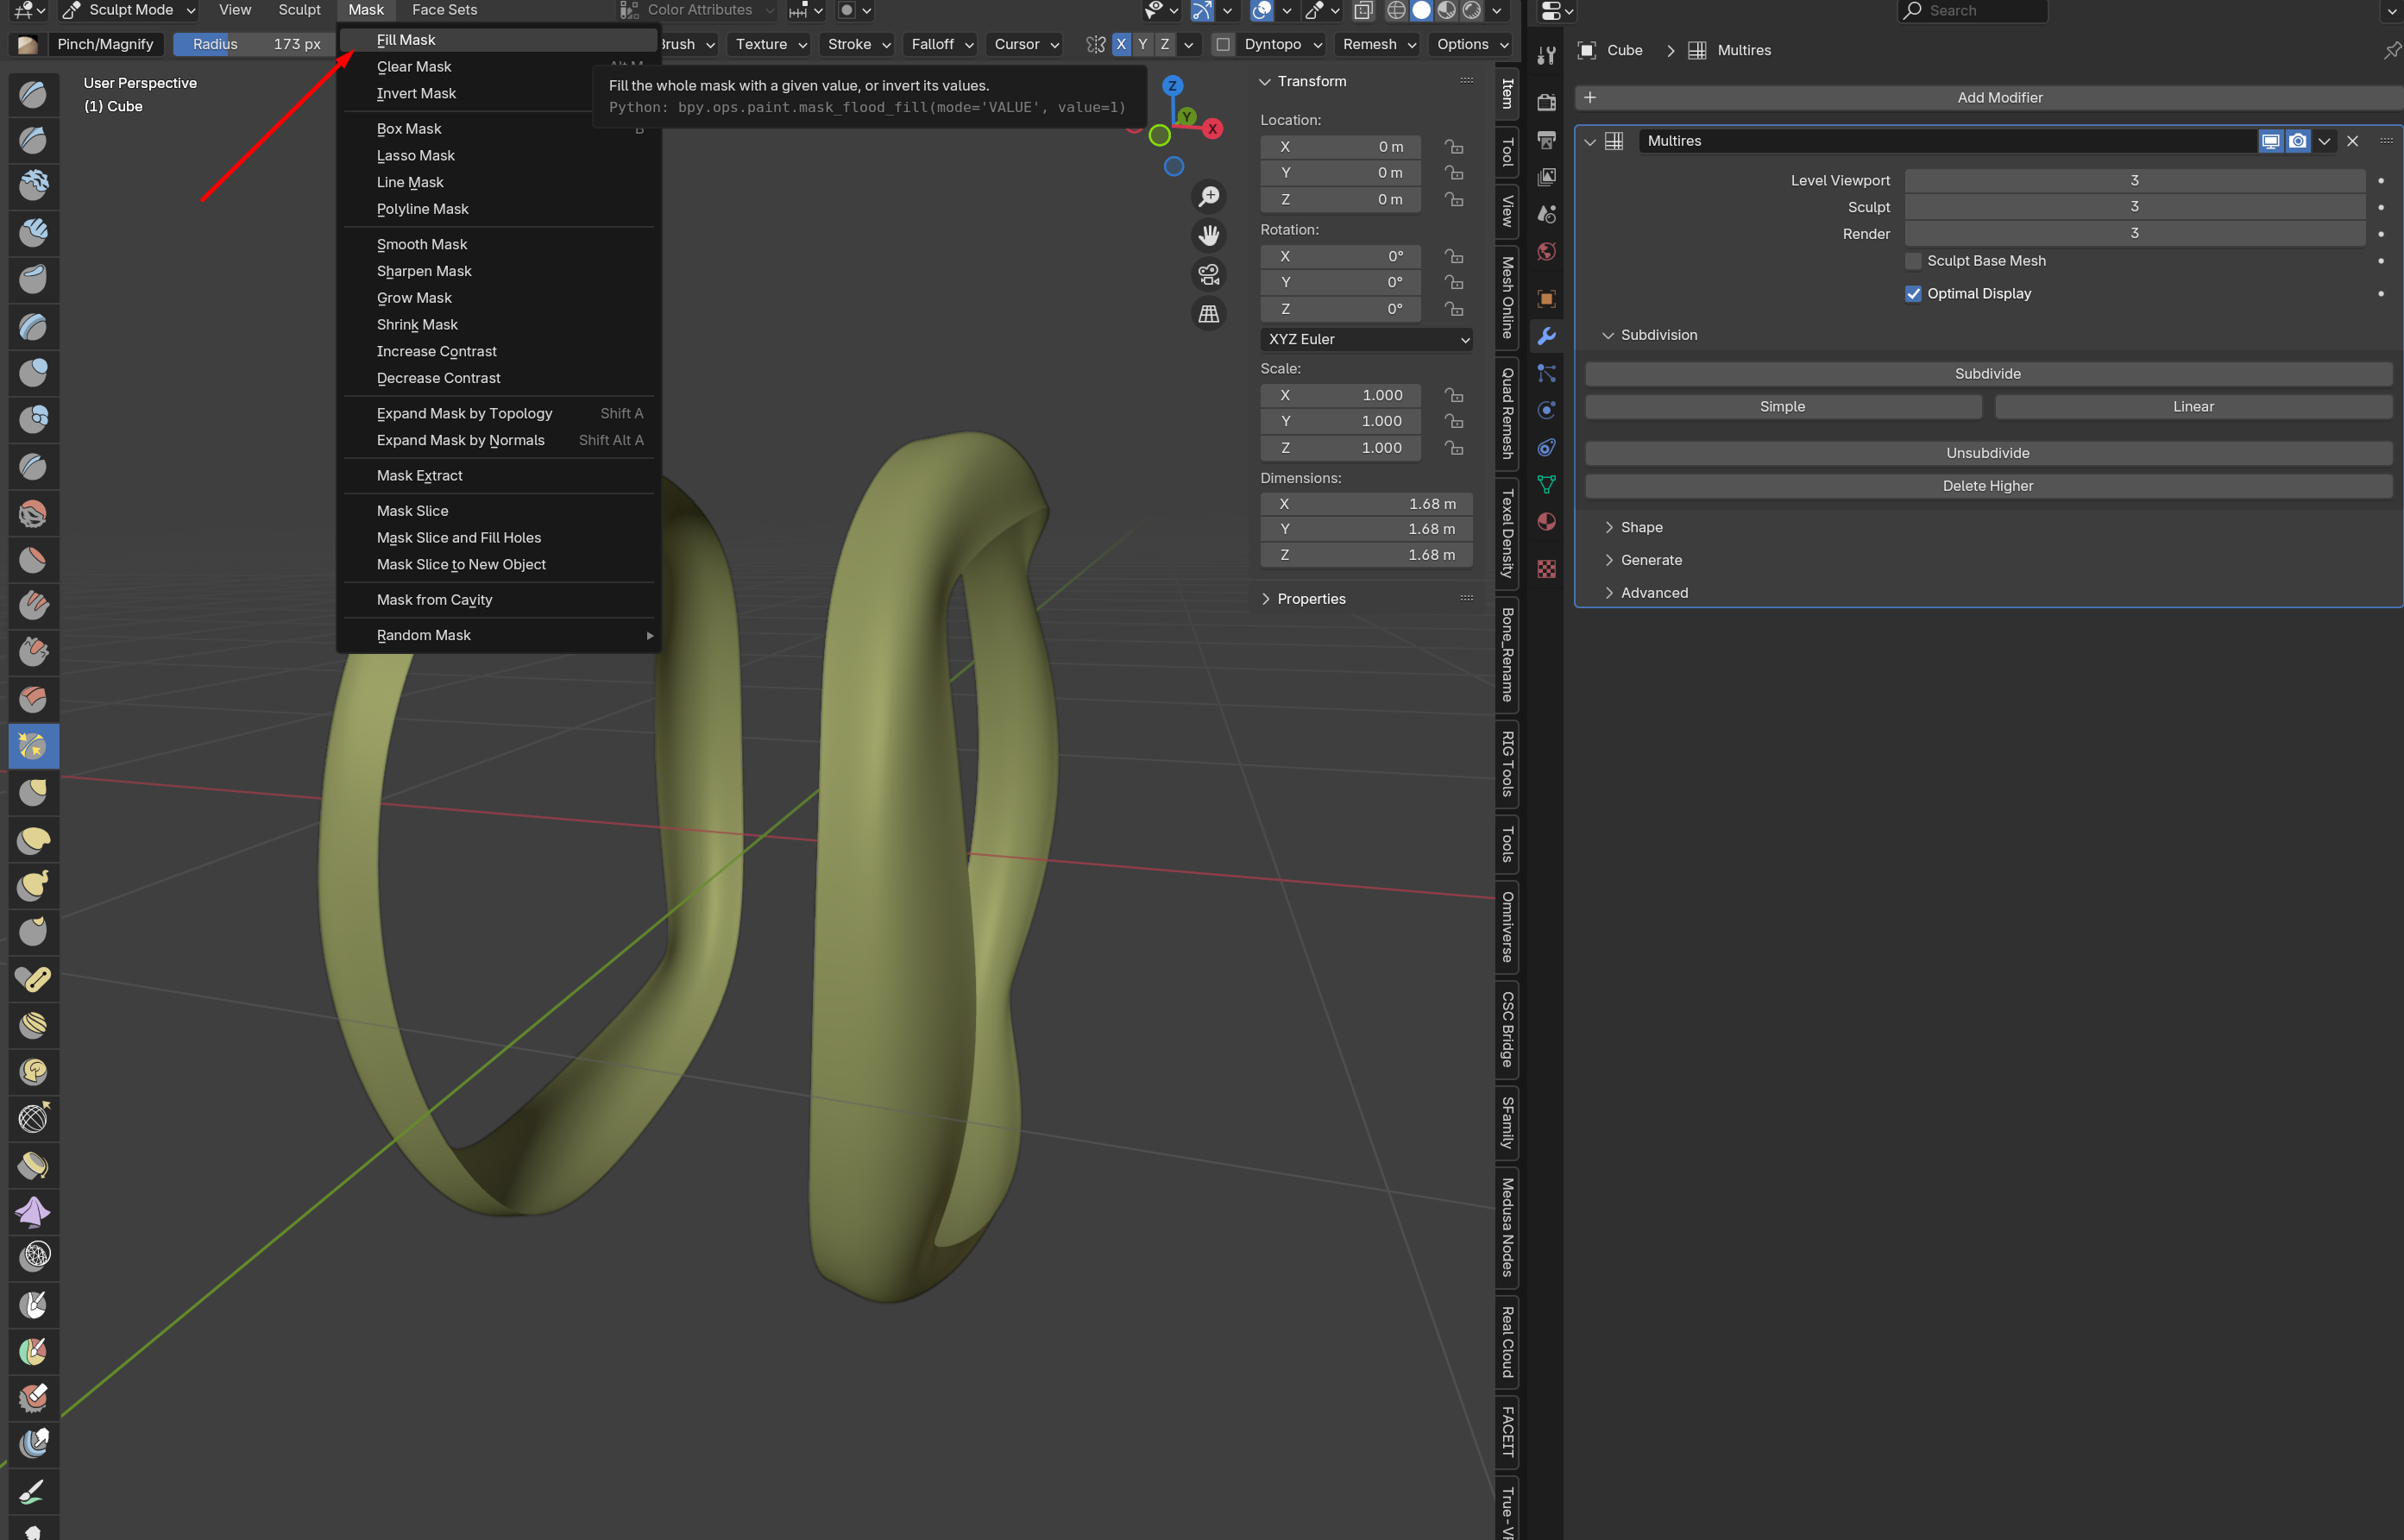Open XYZ Euler rotation mode dropdown
This screenshot has height=1540, width=2404.
(1365, 339)
